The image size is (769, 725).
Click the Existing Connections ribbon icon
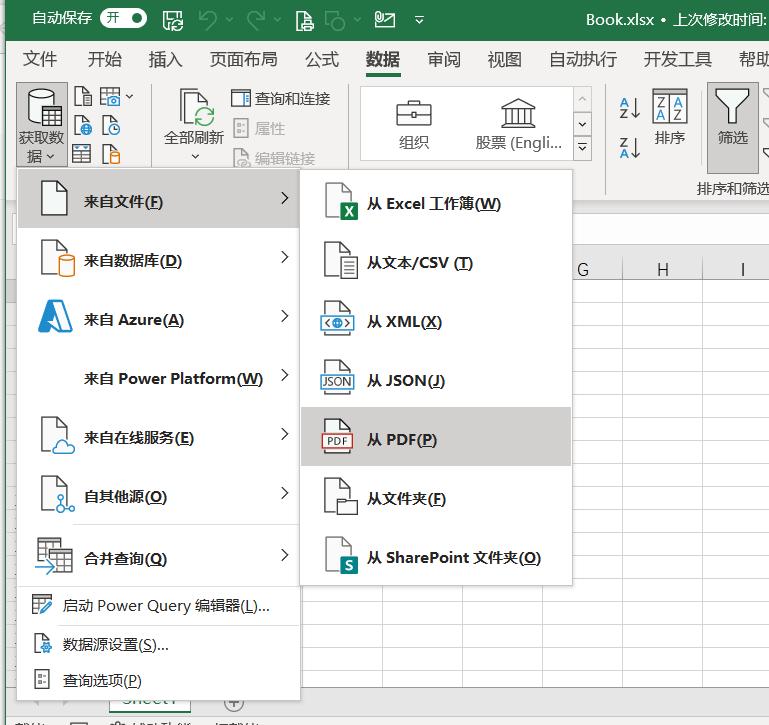pos(111,154)
